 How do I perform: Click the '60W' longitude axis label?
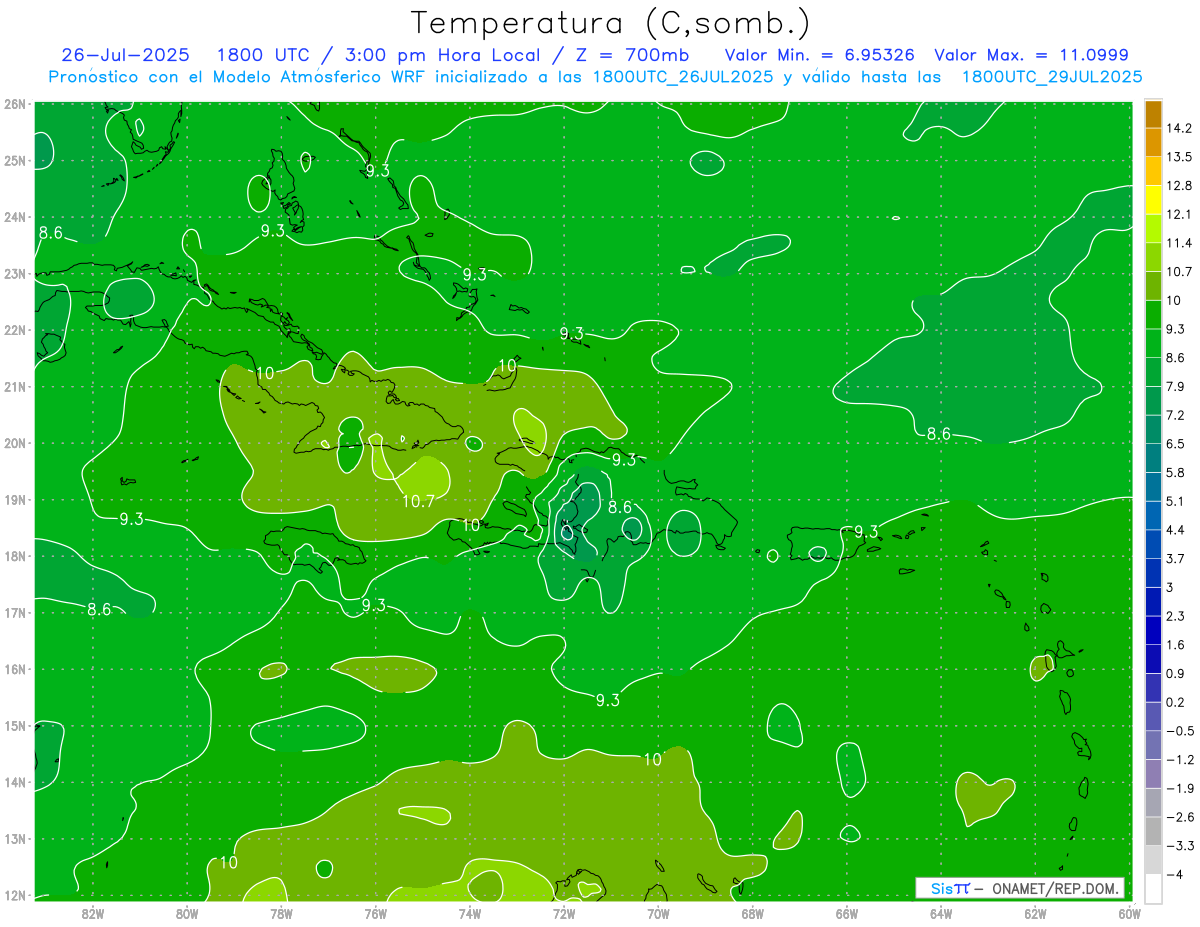tap(1129, 912)
